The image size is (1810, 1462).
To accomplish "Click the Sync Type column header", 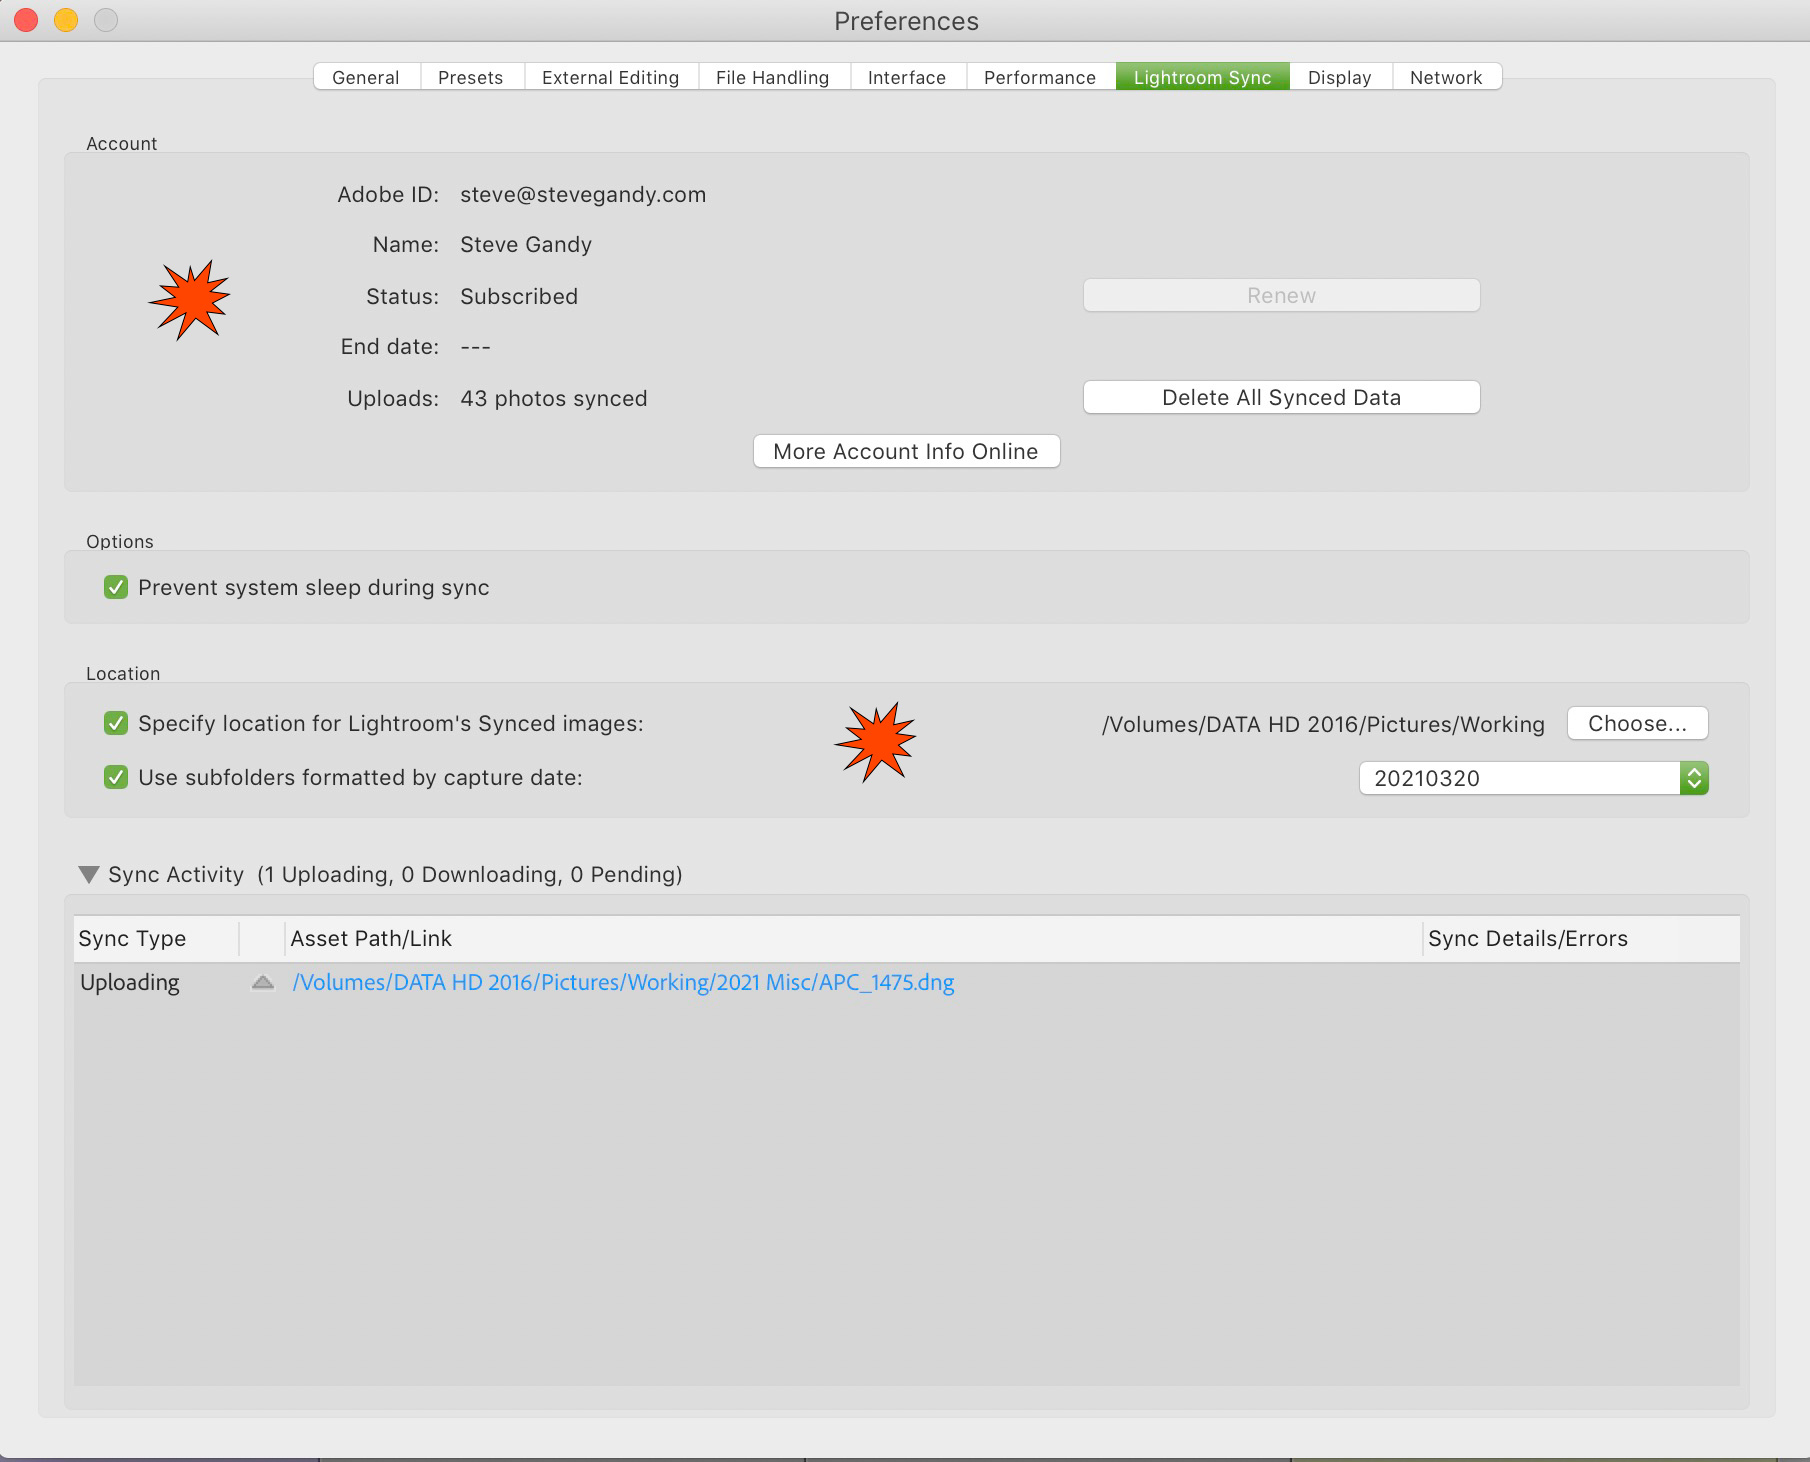I will pos(157,938).
